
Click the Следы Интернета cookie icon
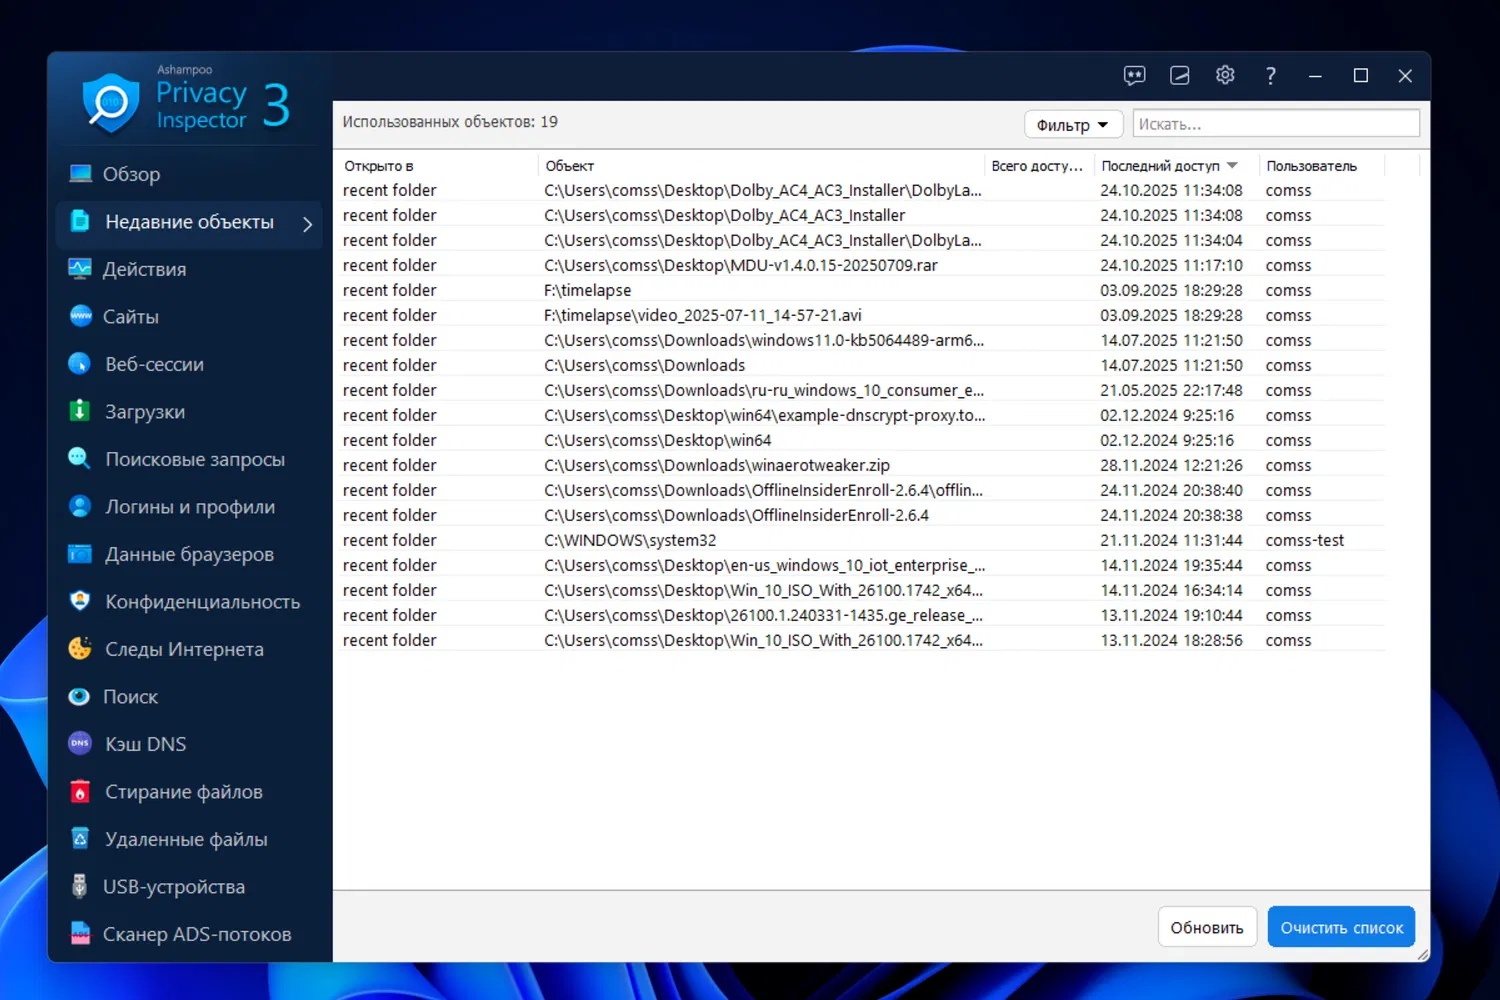coord(80,648)
